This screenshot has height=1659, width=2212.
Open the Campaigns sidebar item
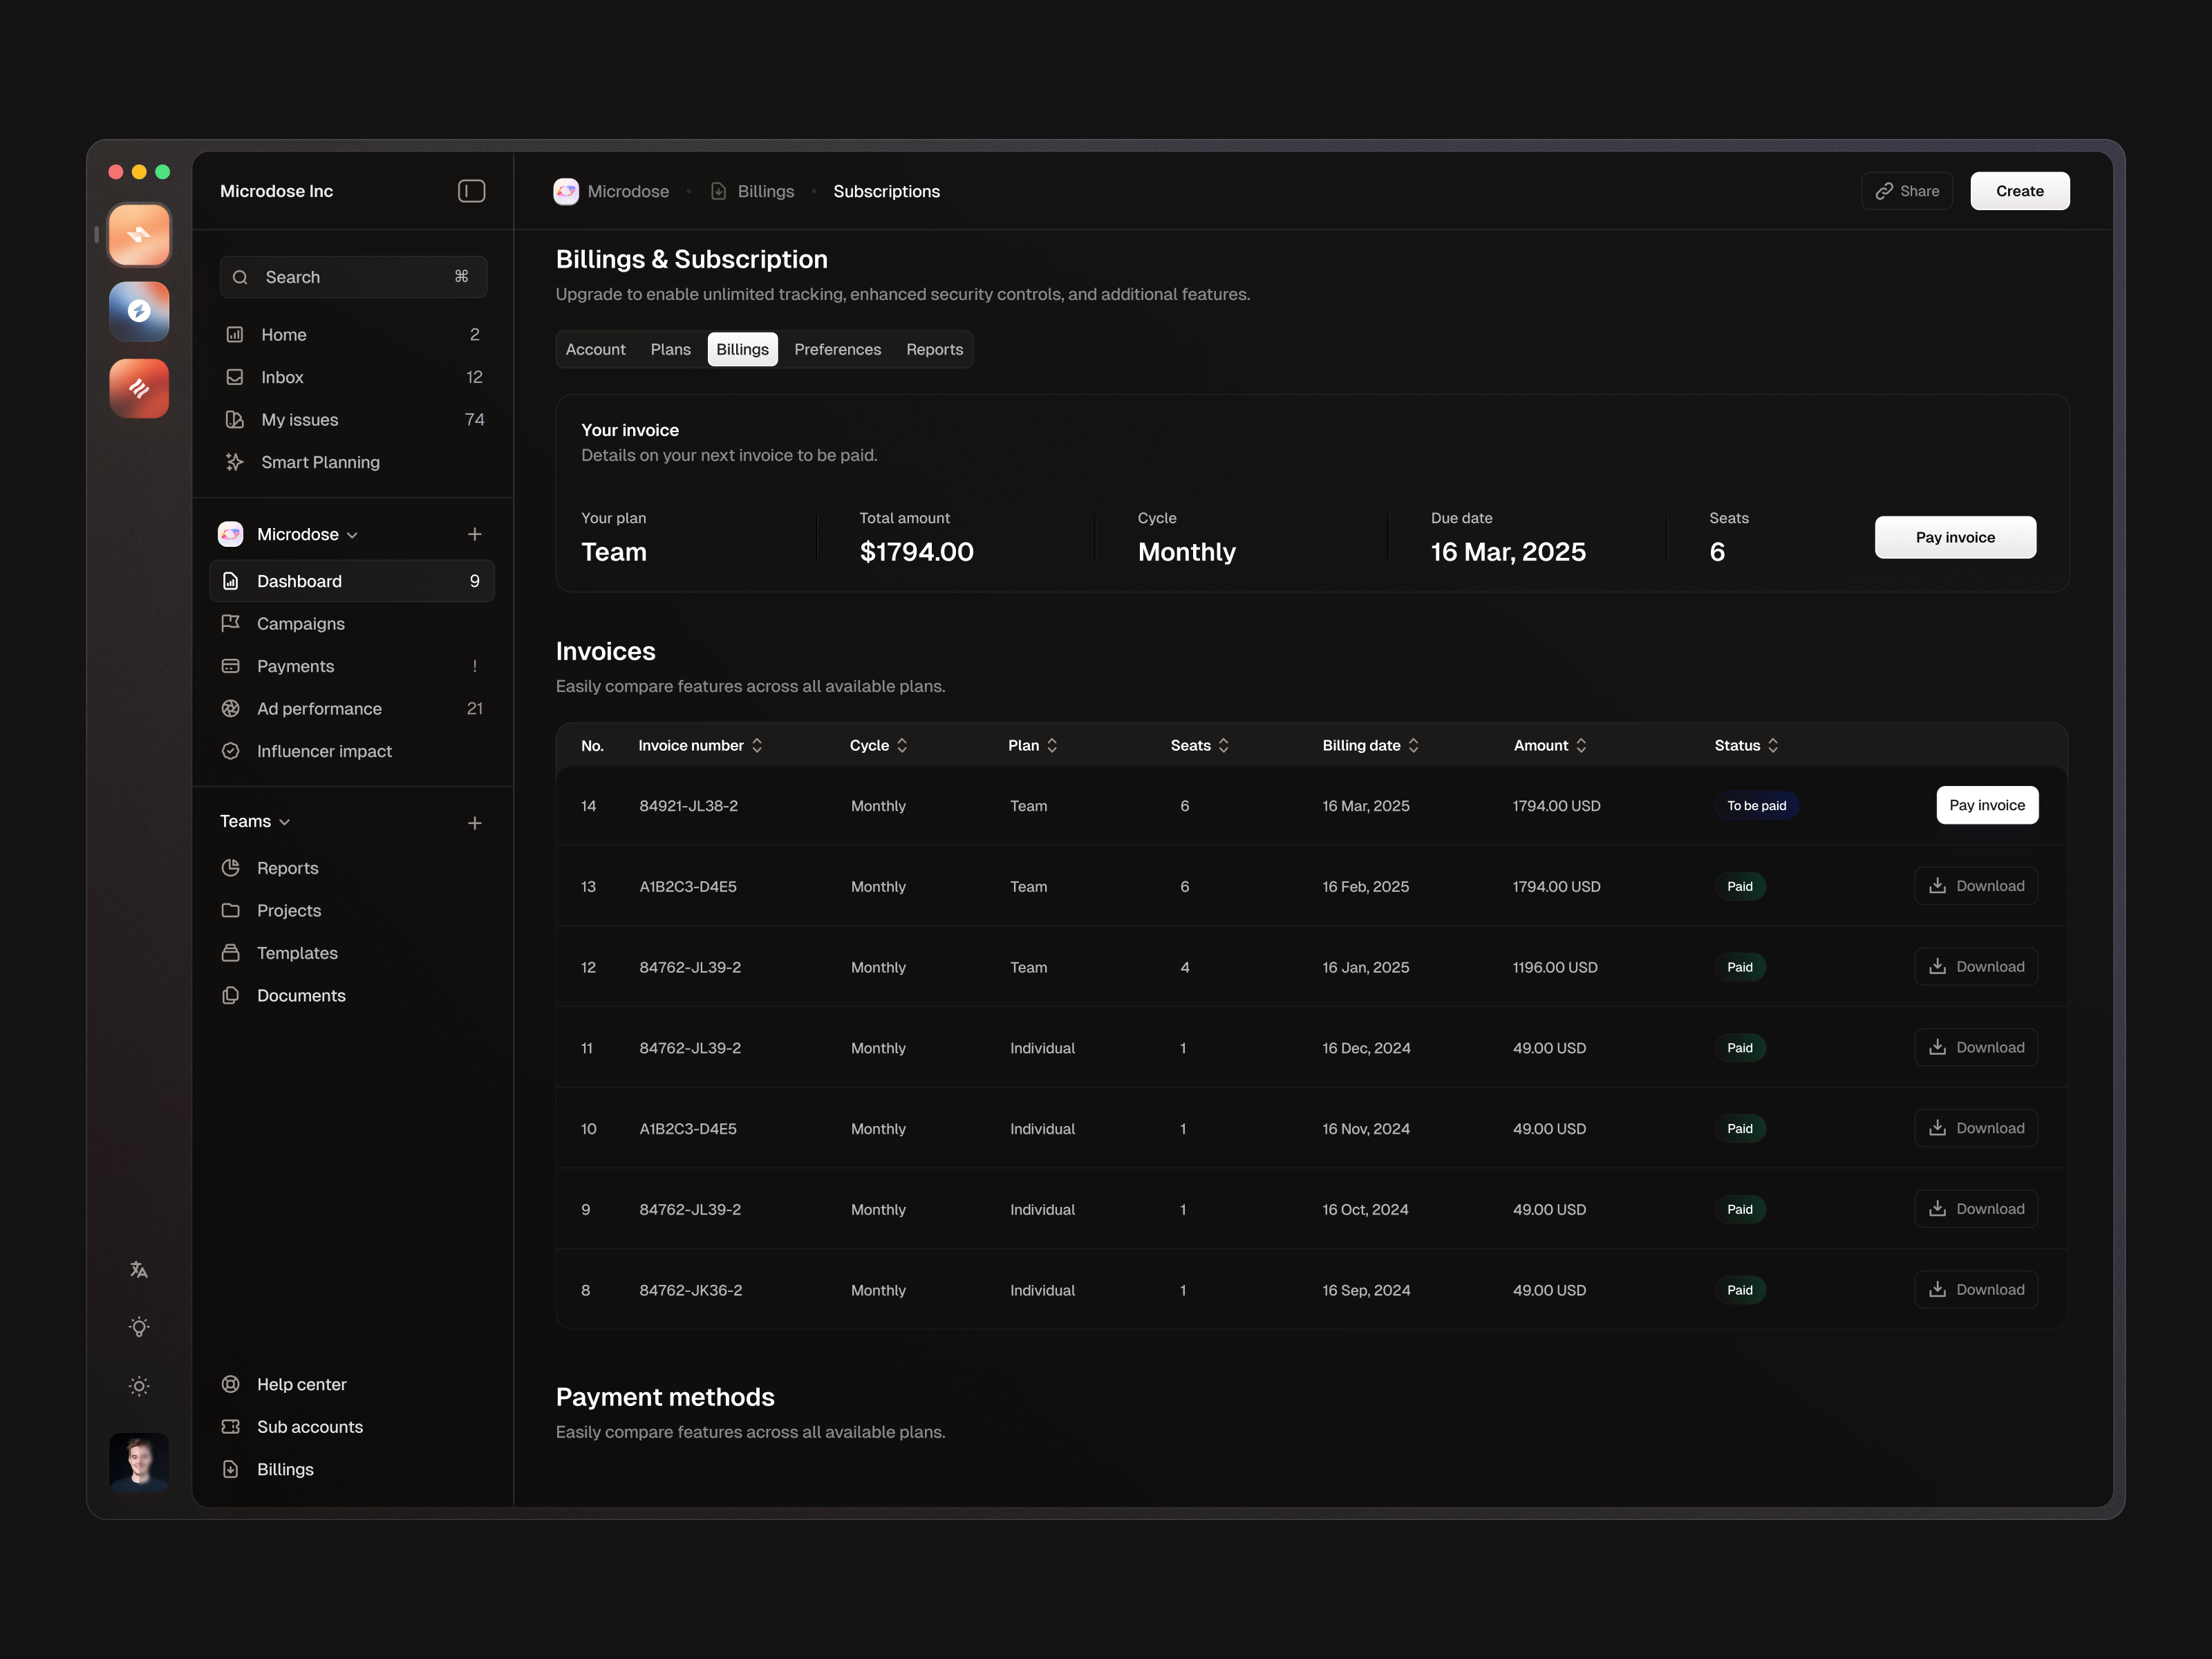click(x=352, y=624)
